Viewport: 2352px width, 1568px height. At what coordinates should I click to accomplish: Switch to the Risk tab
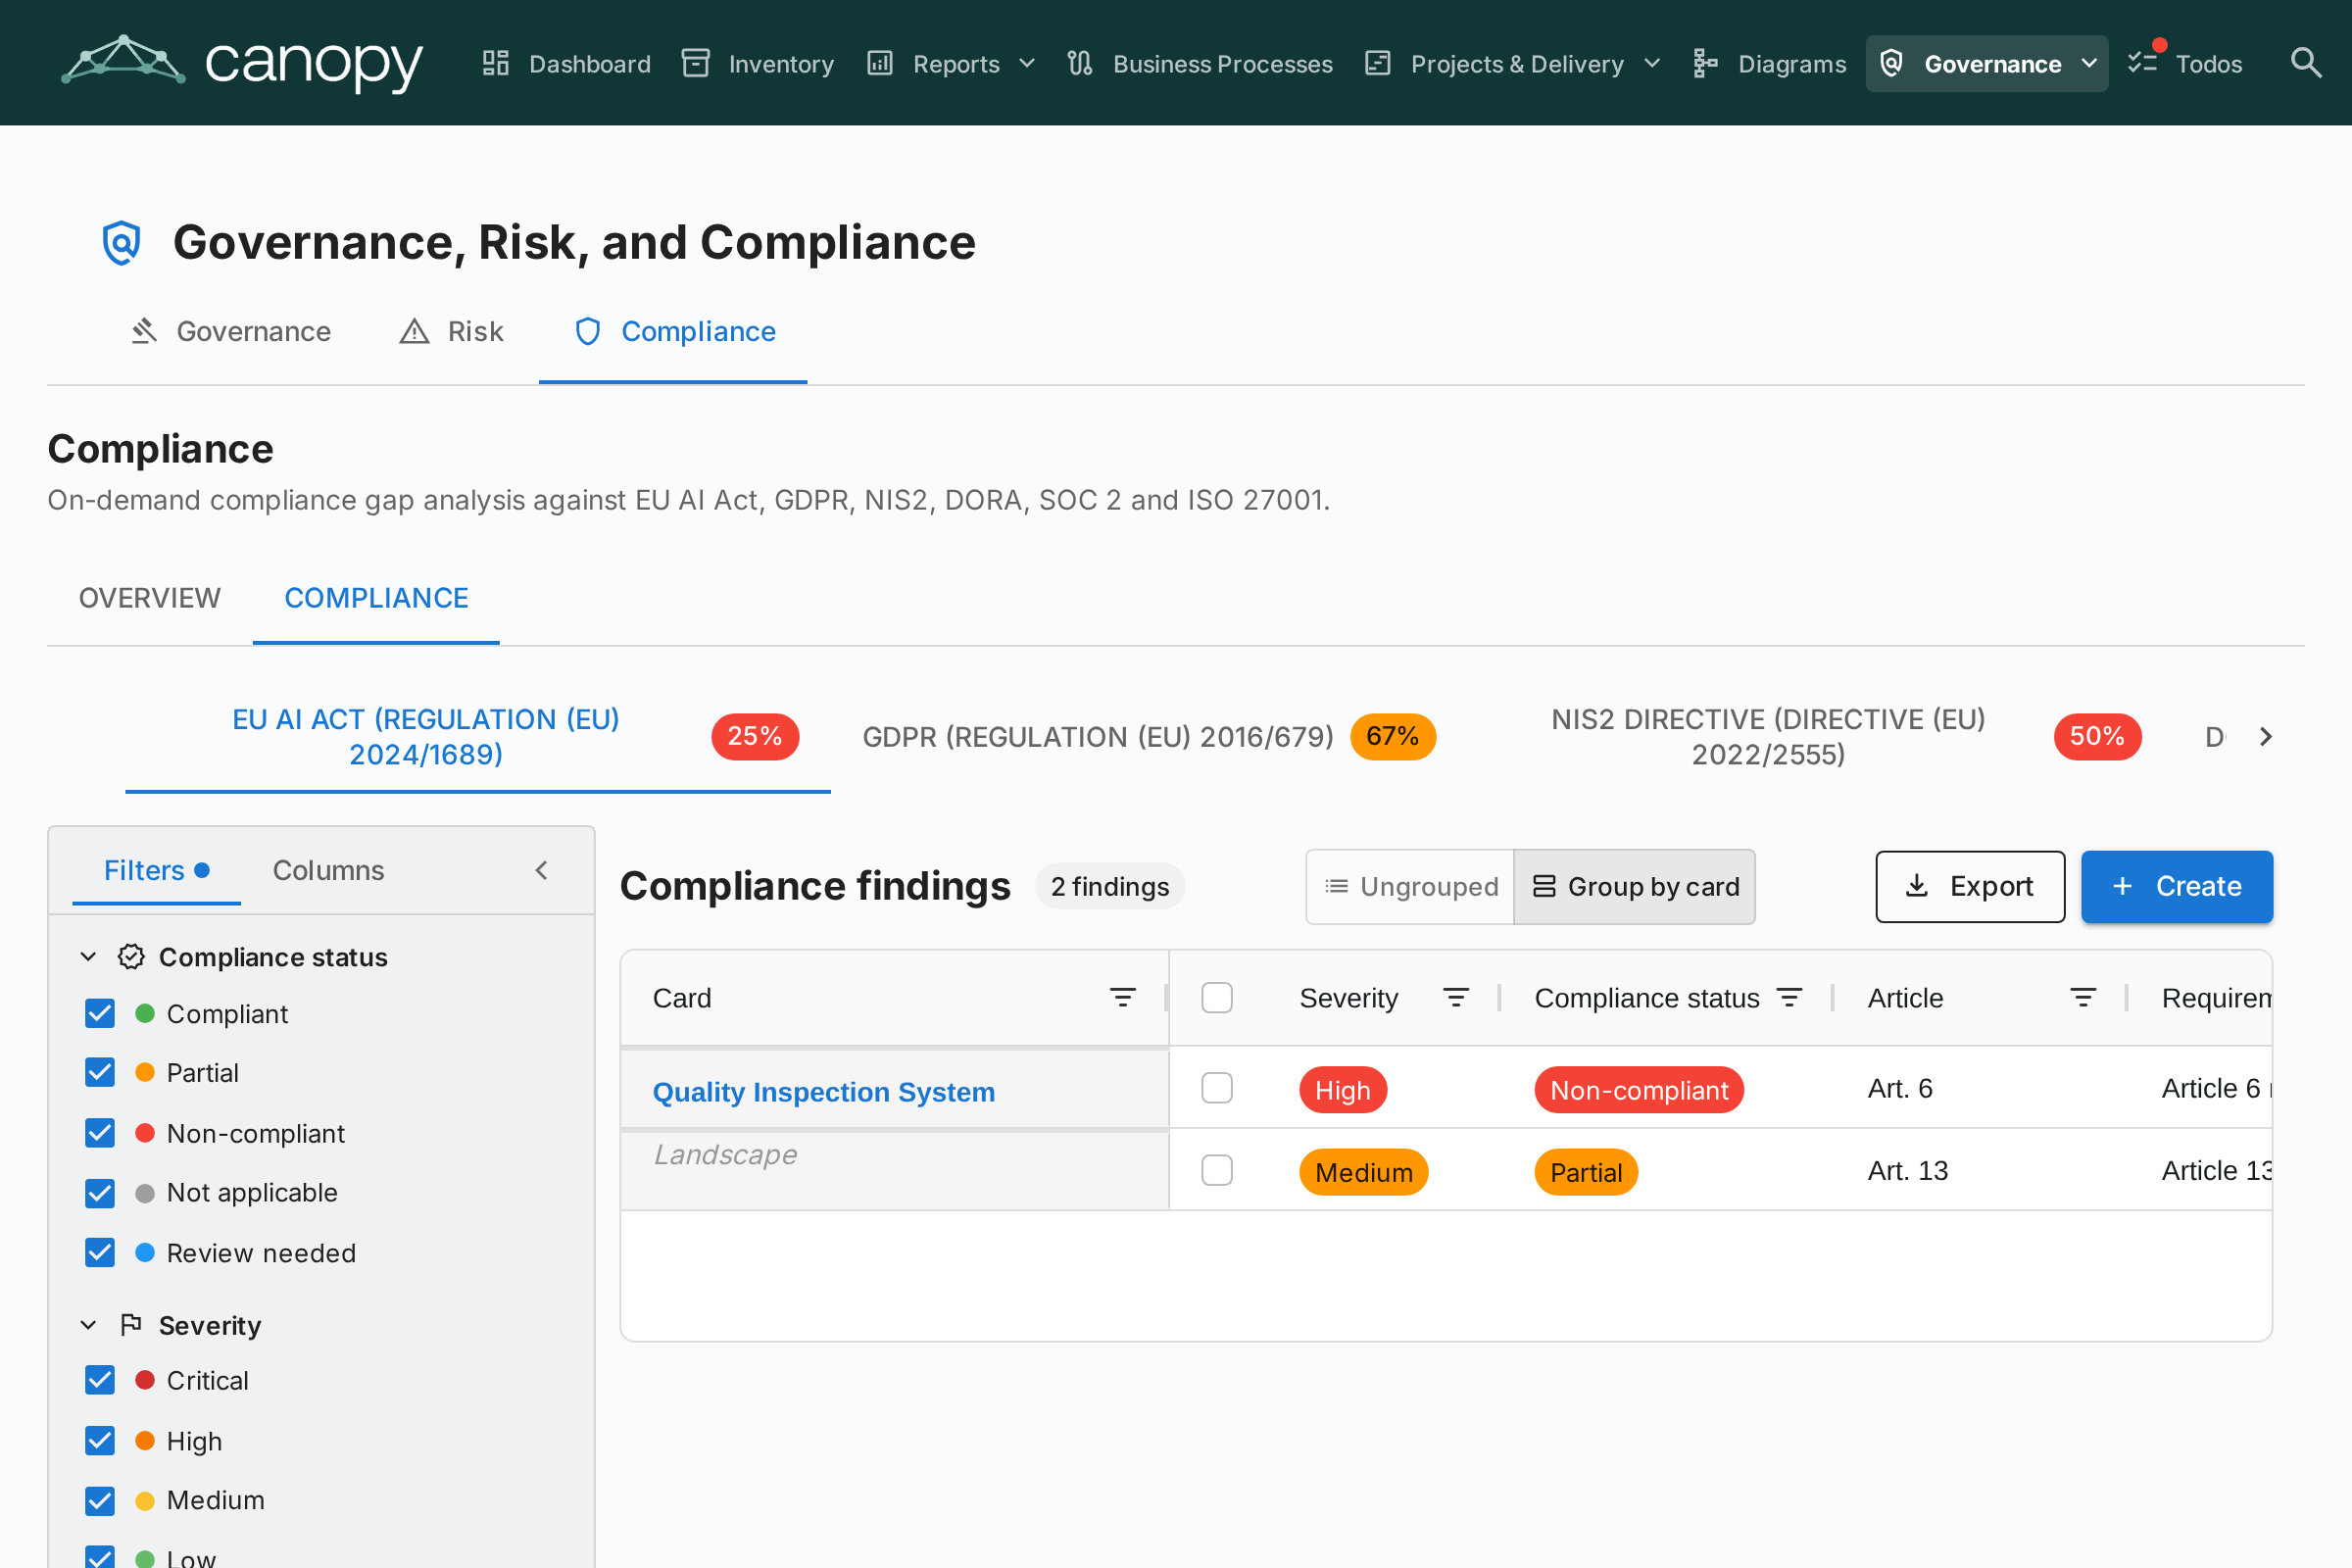tap(451, 331)
